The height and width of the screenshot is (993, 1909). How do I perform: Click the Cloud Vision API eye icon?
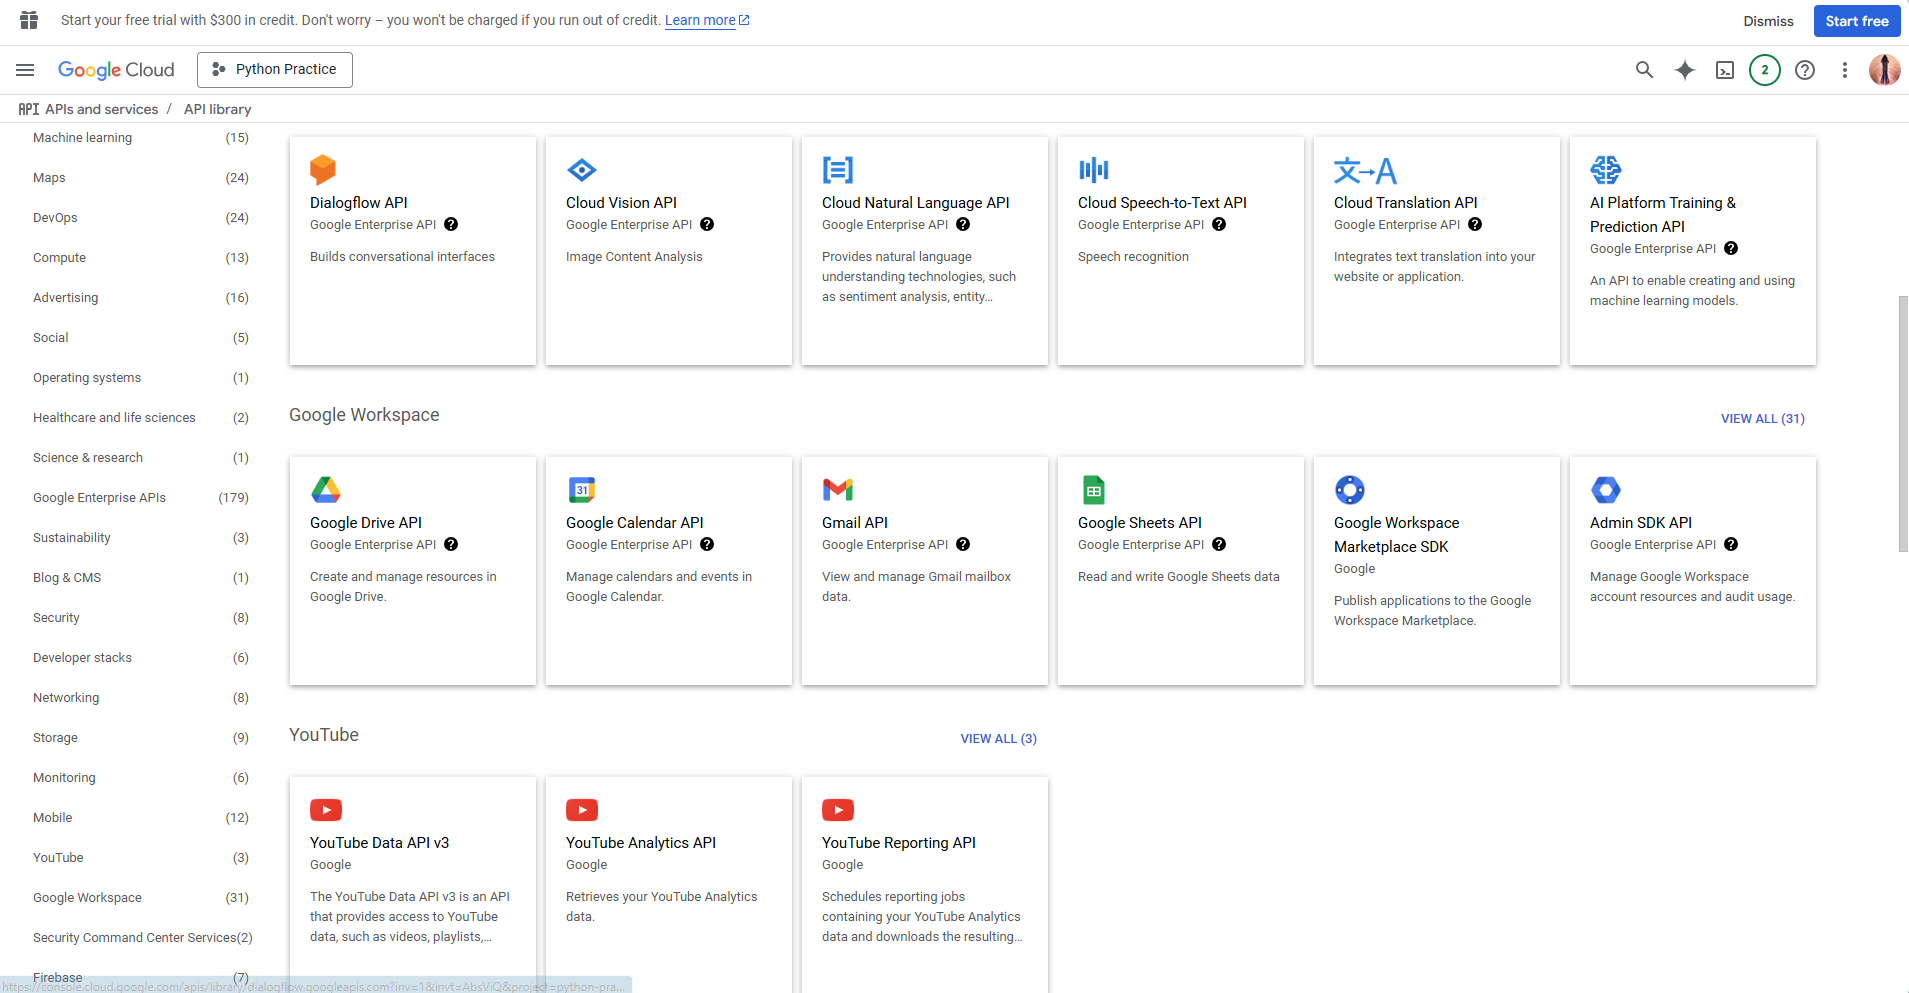[582, 170]
